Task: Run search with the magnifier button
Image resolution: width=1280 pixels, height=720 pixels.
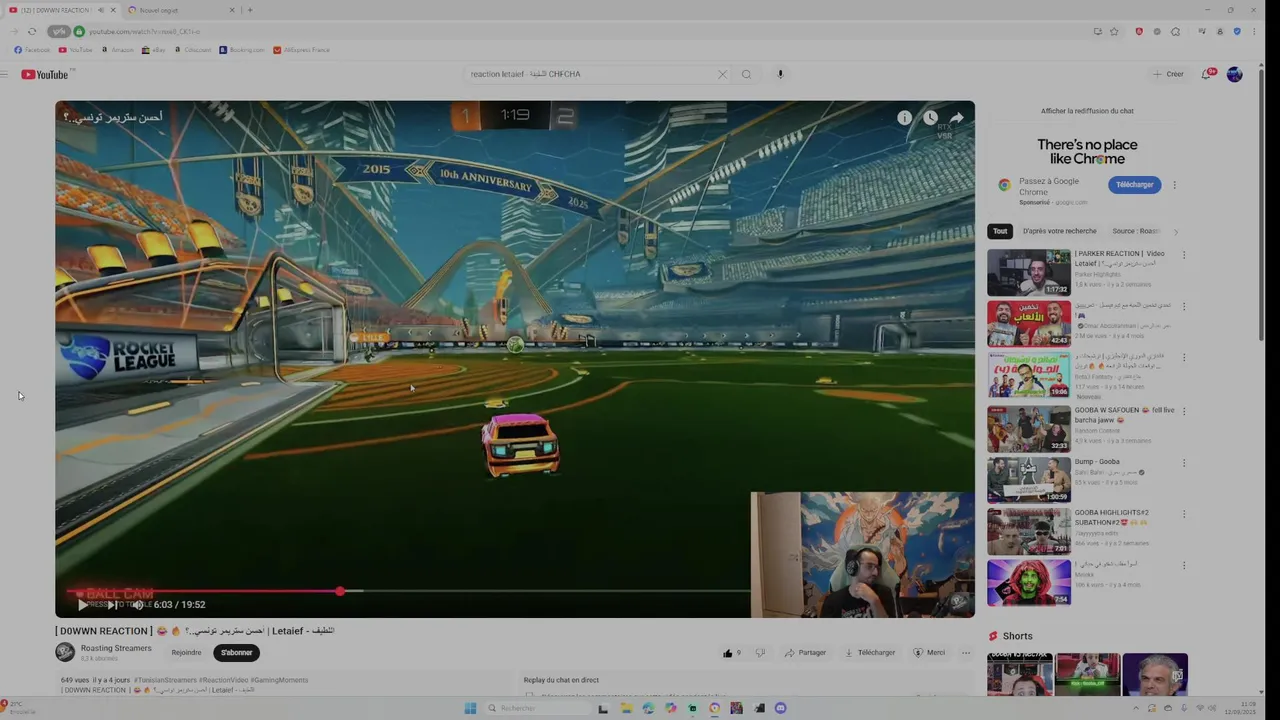Action: [746, 74]
